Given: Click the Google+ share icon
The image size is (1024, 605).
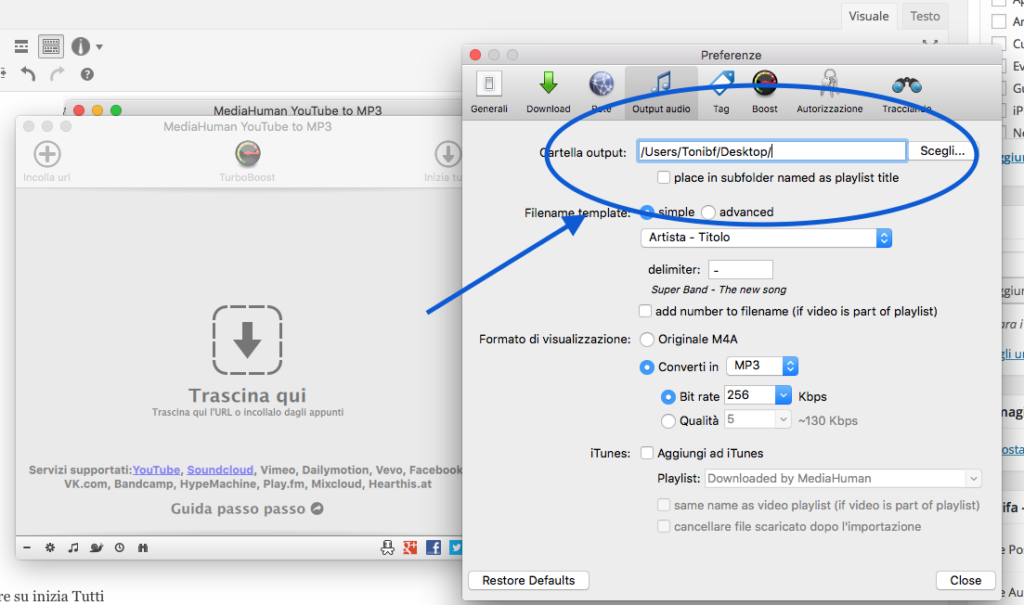Looking at the screenshot, I should click(x=410, y=548).
